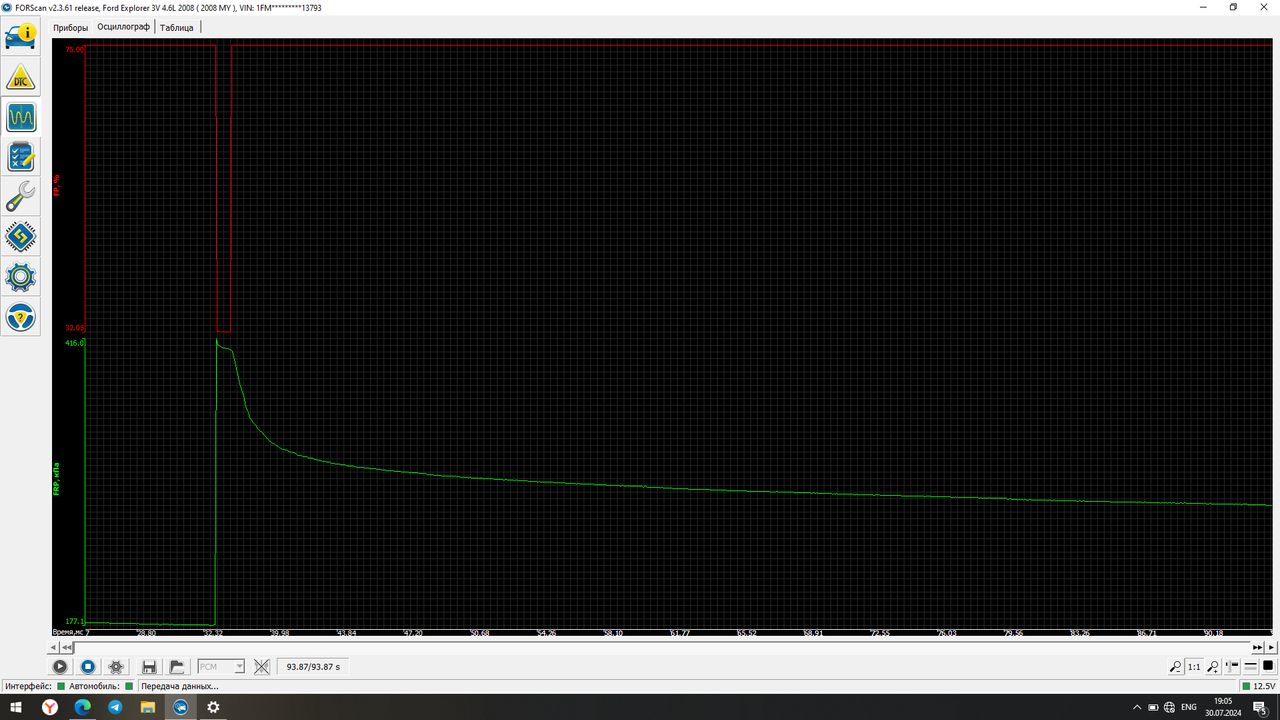
Task: Jump to timeline end with double-right arrow
Action: [x=1258, y=648]
